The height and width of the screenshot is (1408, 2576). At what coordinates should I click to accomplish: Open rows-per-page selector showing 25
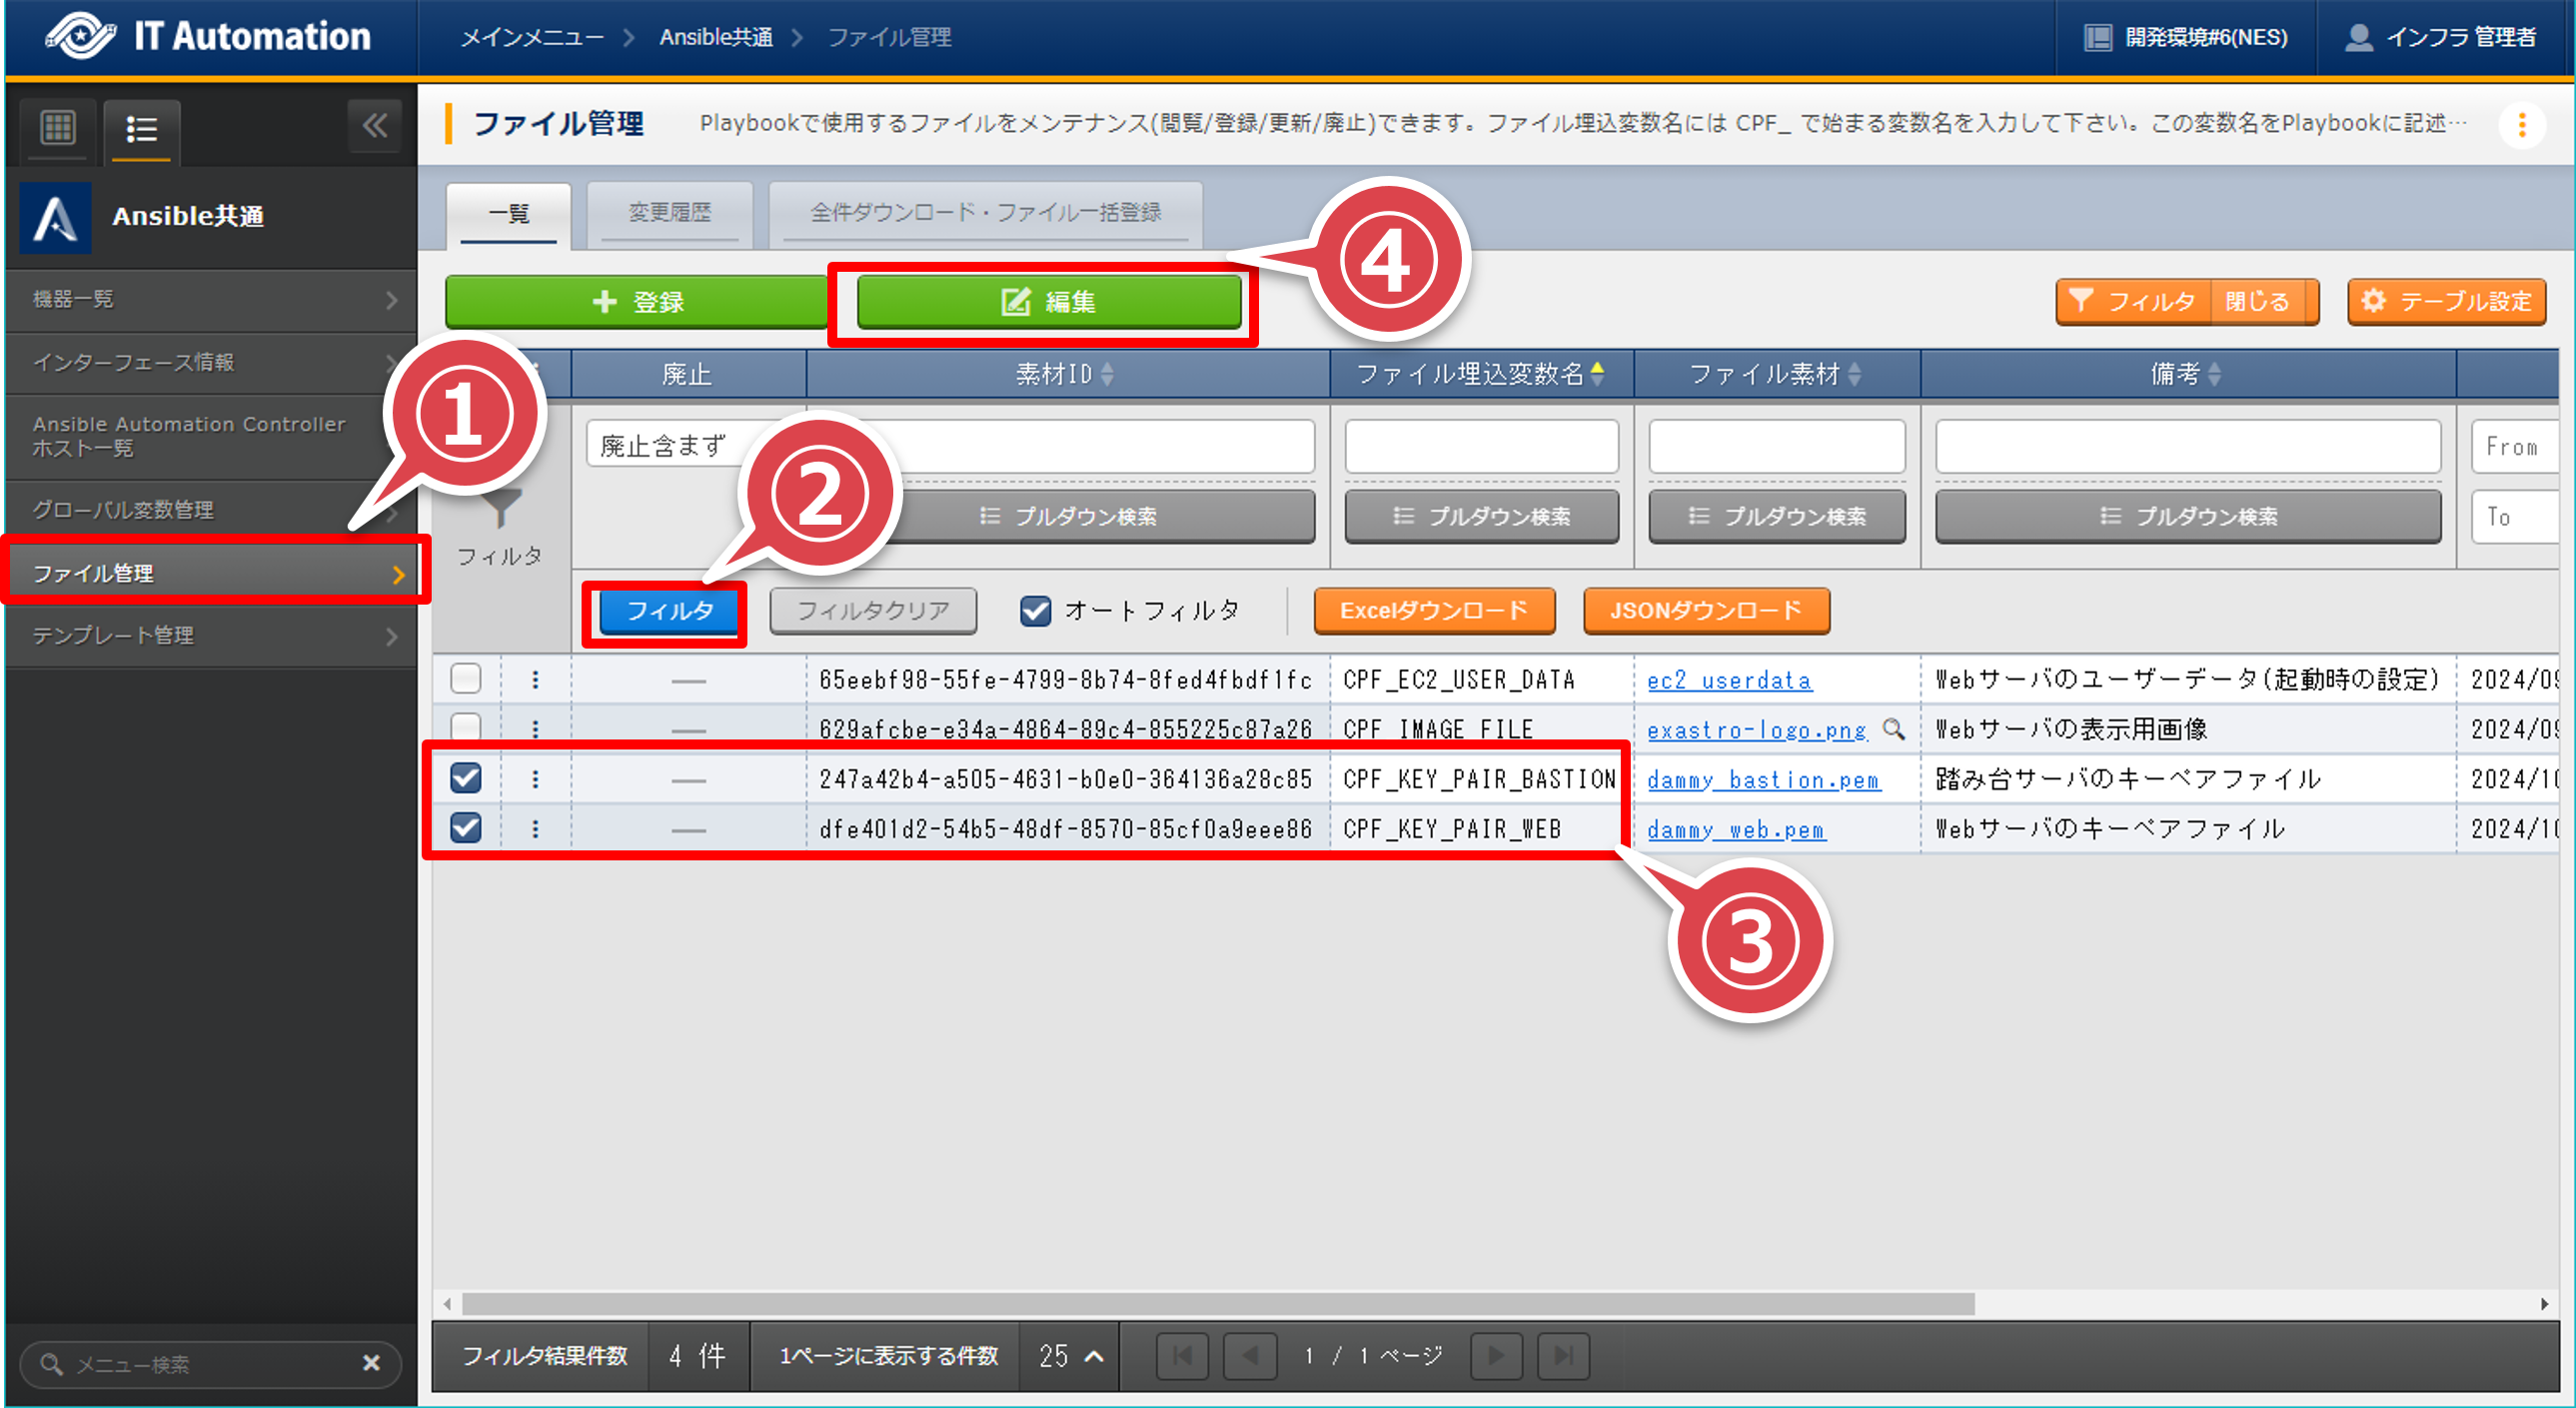pyautogui.click(x=1070, y=1356)
